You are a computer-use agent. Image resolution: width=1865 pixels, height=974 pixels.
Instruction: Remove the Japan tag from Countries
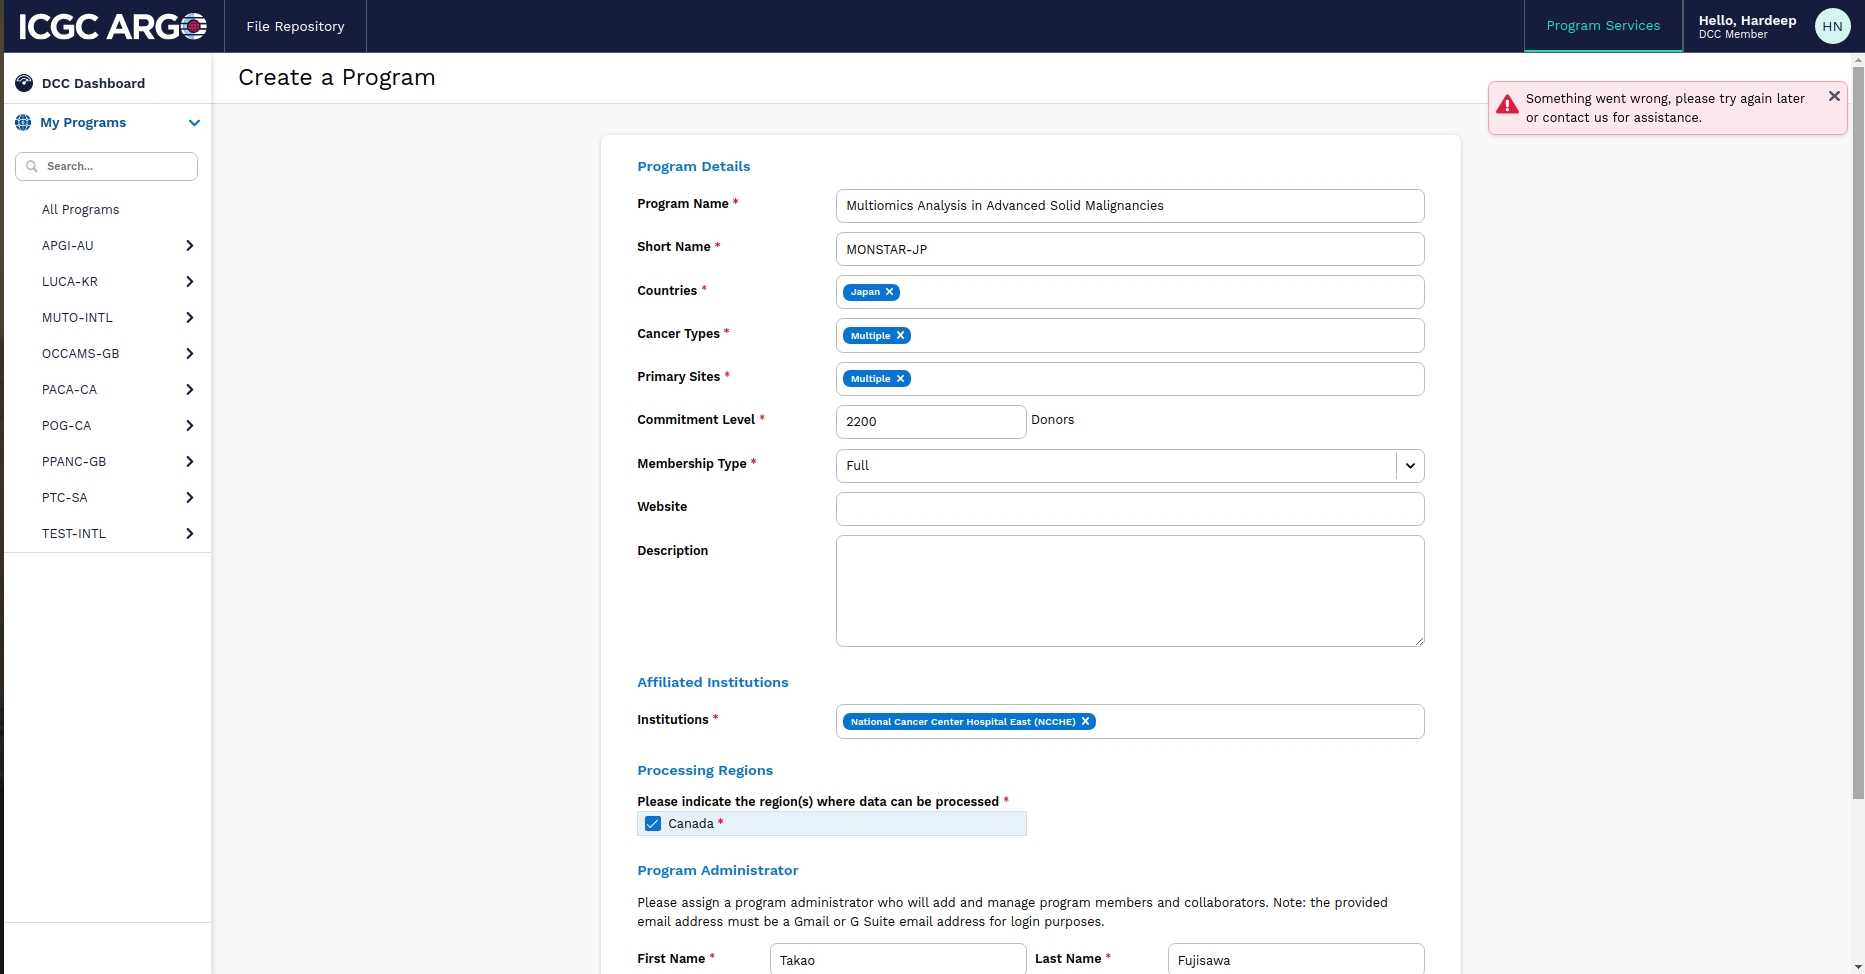888,292
